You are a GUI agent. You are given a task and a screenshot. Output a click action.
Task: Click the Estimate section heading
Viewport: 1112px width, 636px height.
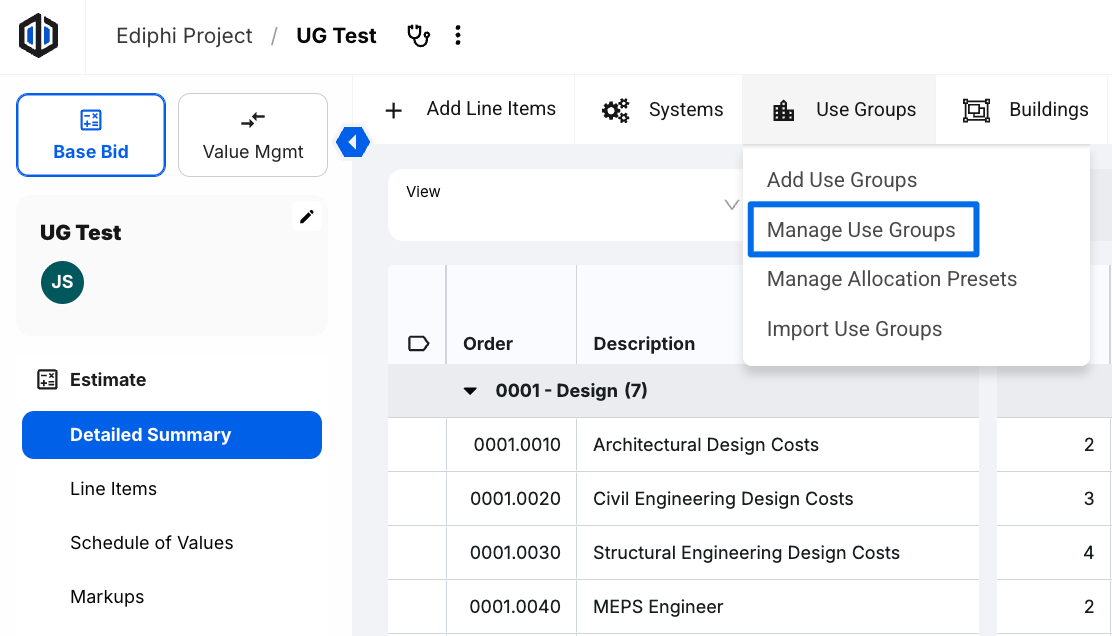[x=108, y=379]
